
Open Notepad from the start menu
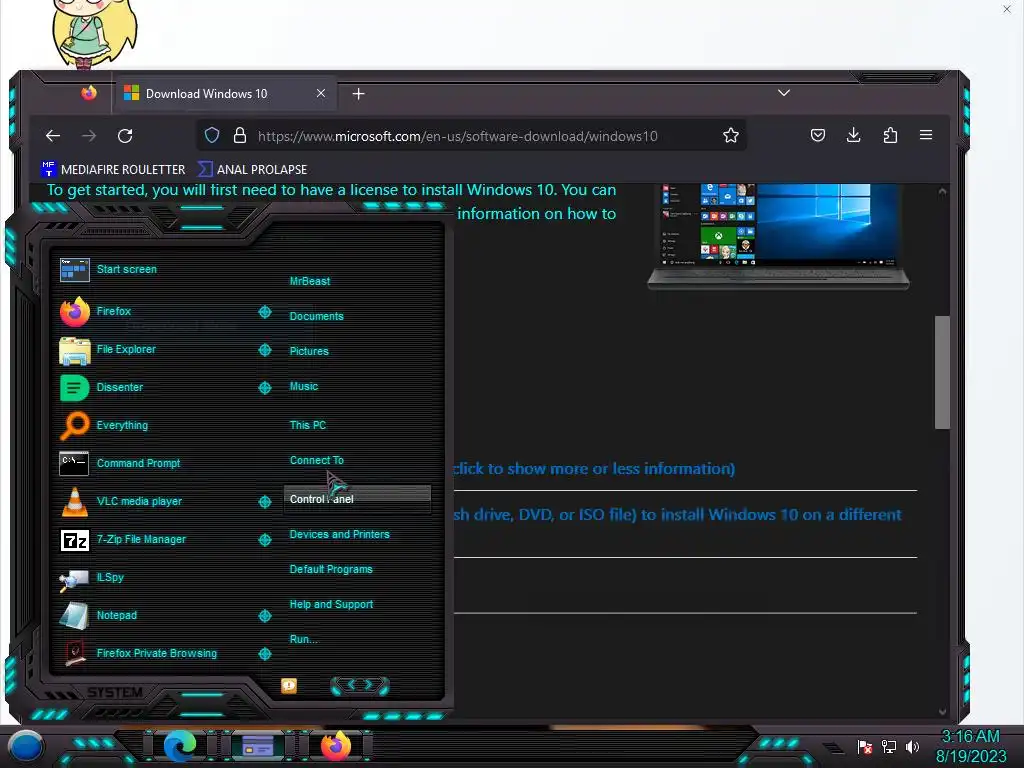point(117,615)
